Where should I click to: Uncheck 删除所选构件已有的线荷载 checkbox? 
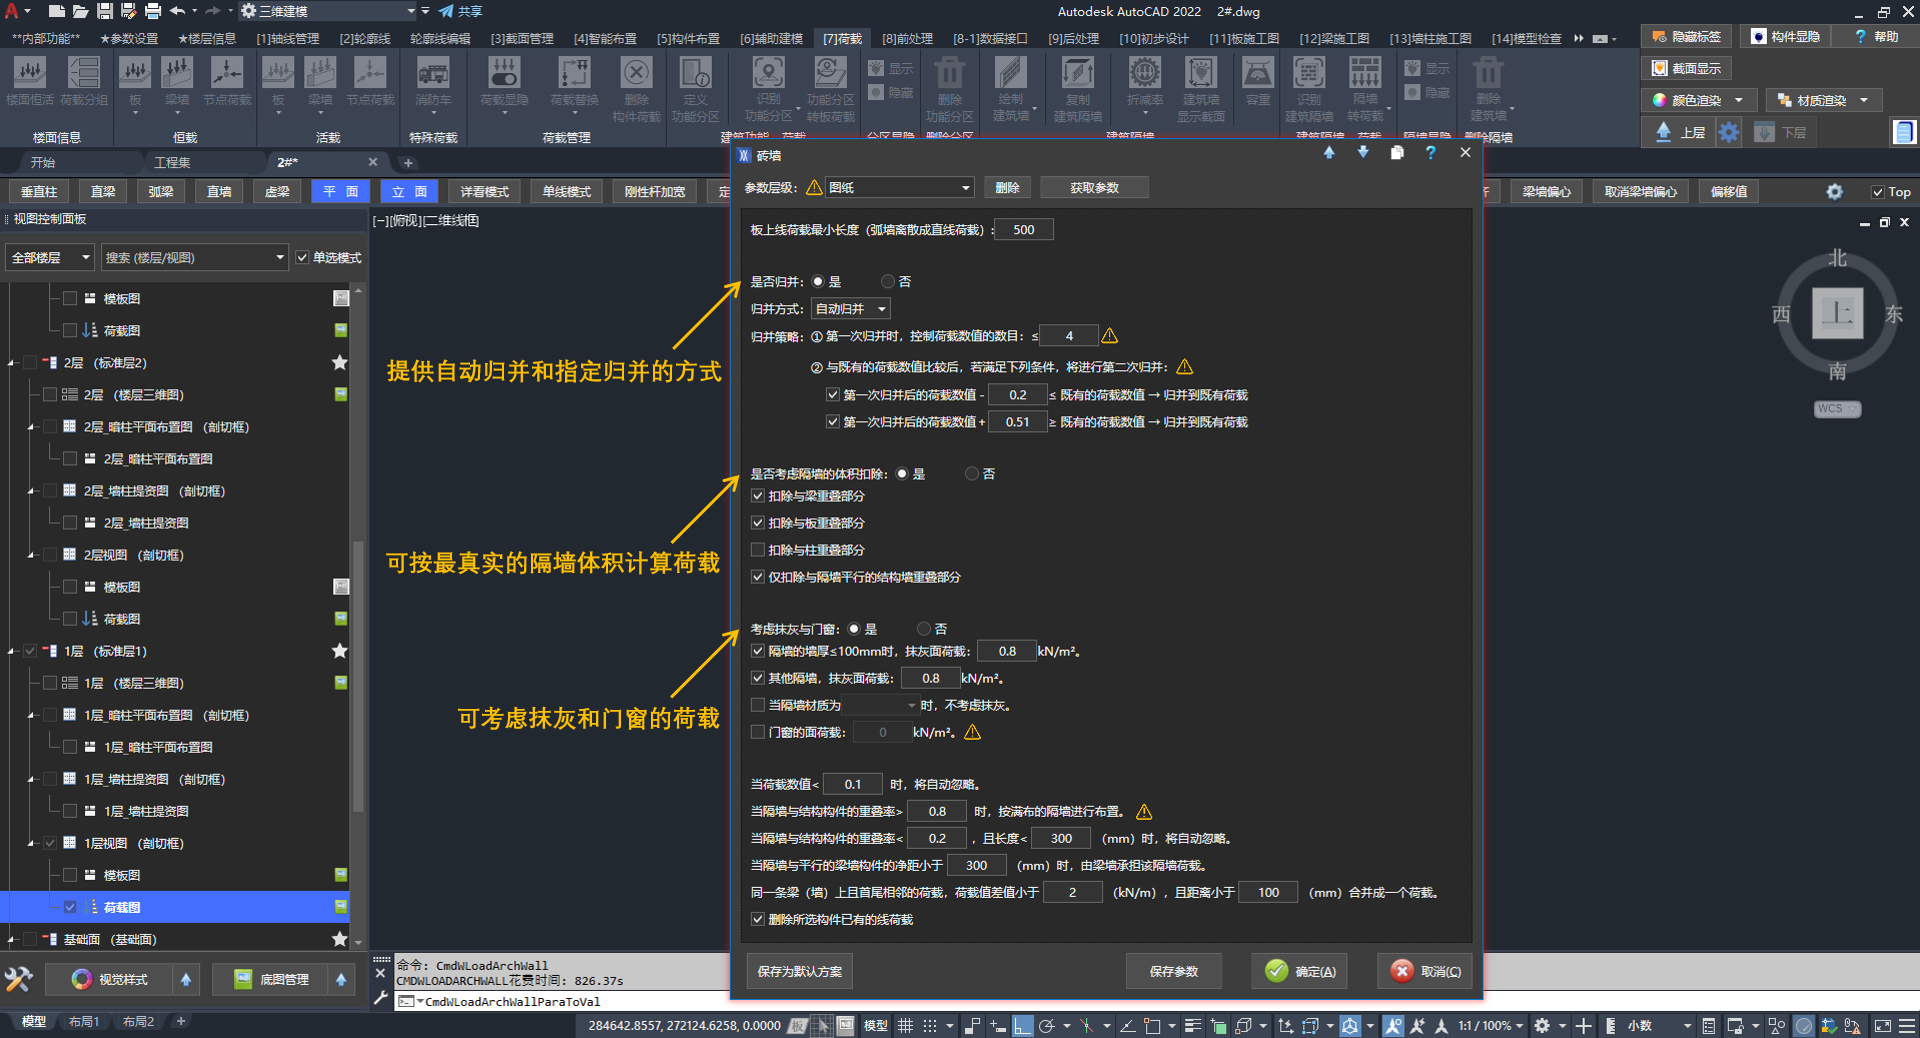pos(758,920)
